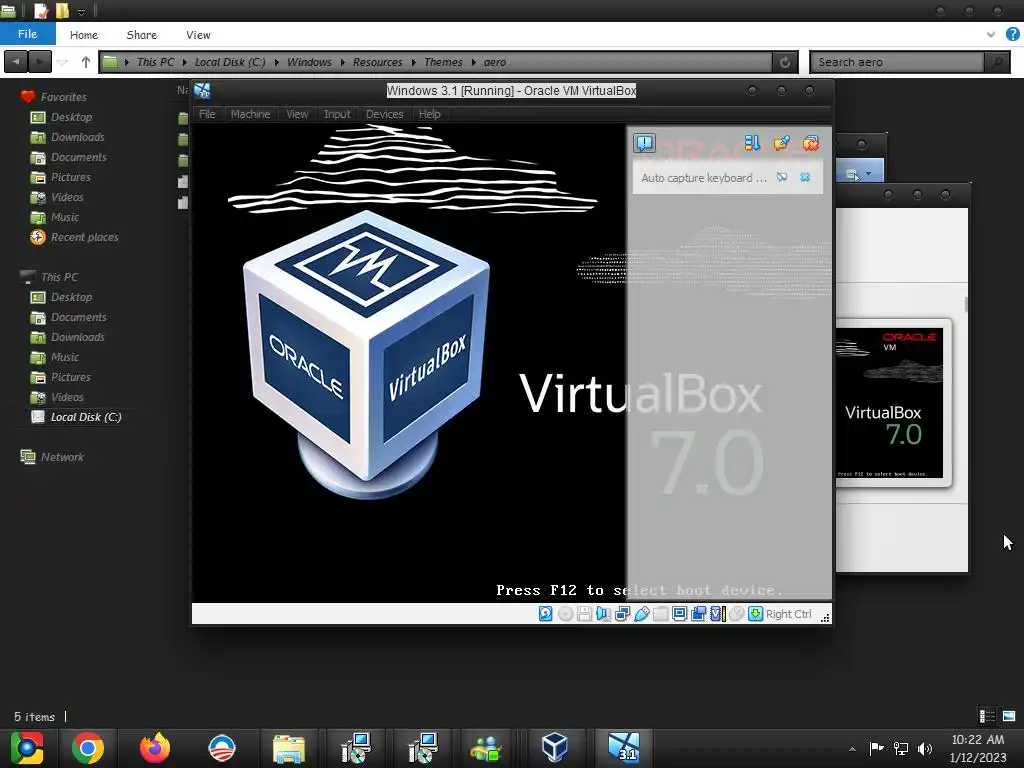The height and width of the screenshot is (768, 1024).
Task: Open the dropdown arrow in VirtualBox Manager toolbar
Action: click(x=869, y=174)
